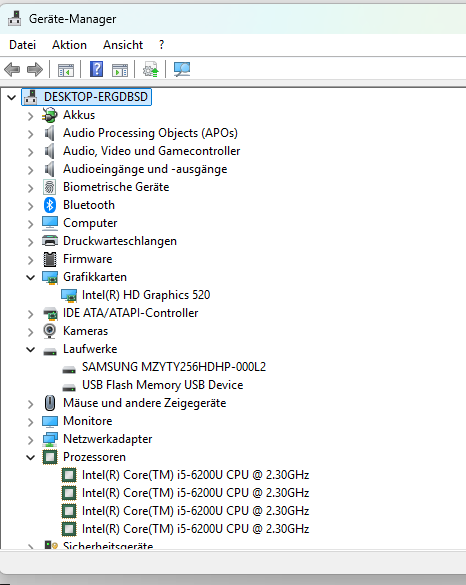
Task: Collapse the Prozessoren category
Action: coord(31,457)
